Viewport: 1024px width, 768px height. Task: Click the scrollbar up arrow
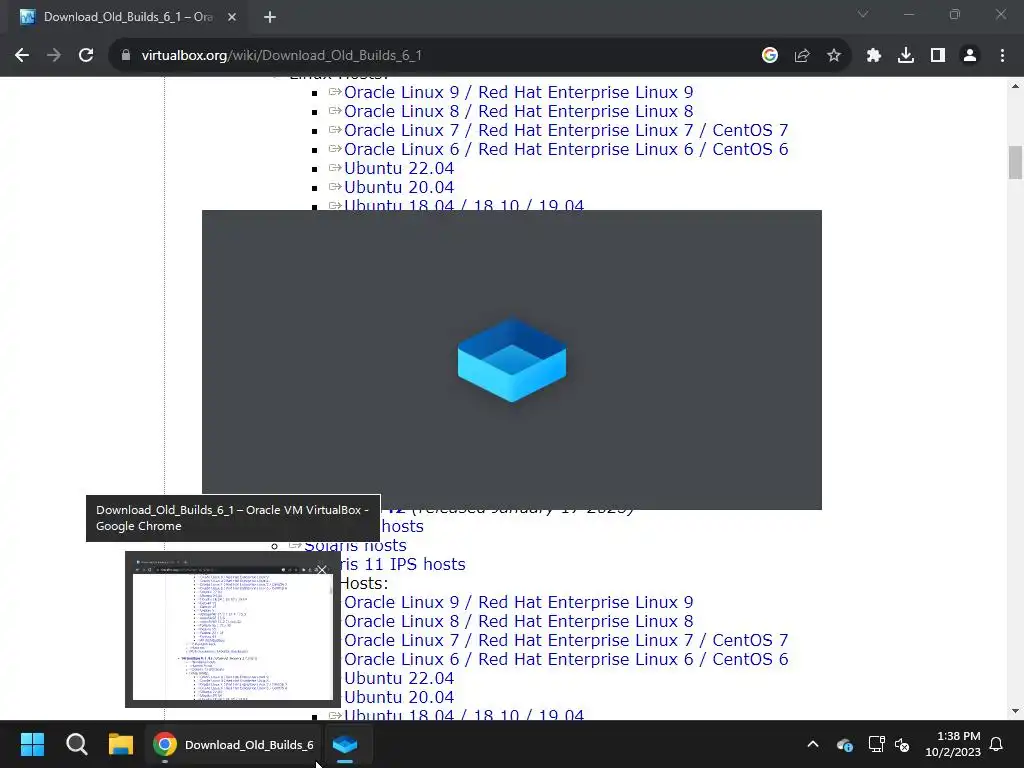1015,86
